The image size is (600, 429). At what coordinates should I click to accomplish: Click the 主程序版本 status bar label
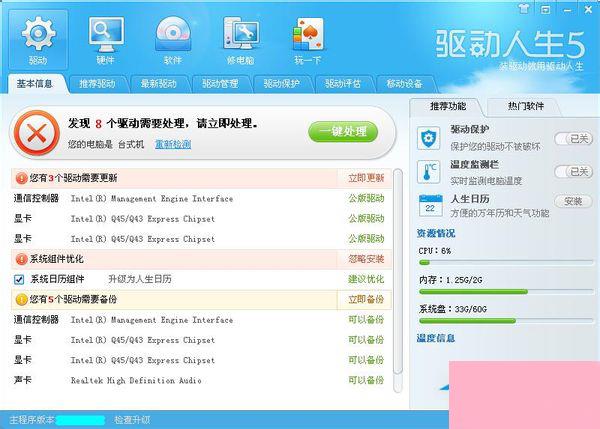click(x=31, y=420)
